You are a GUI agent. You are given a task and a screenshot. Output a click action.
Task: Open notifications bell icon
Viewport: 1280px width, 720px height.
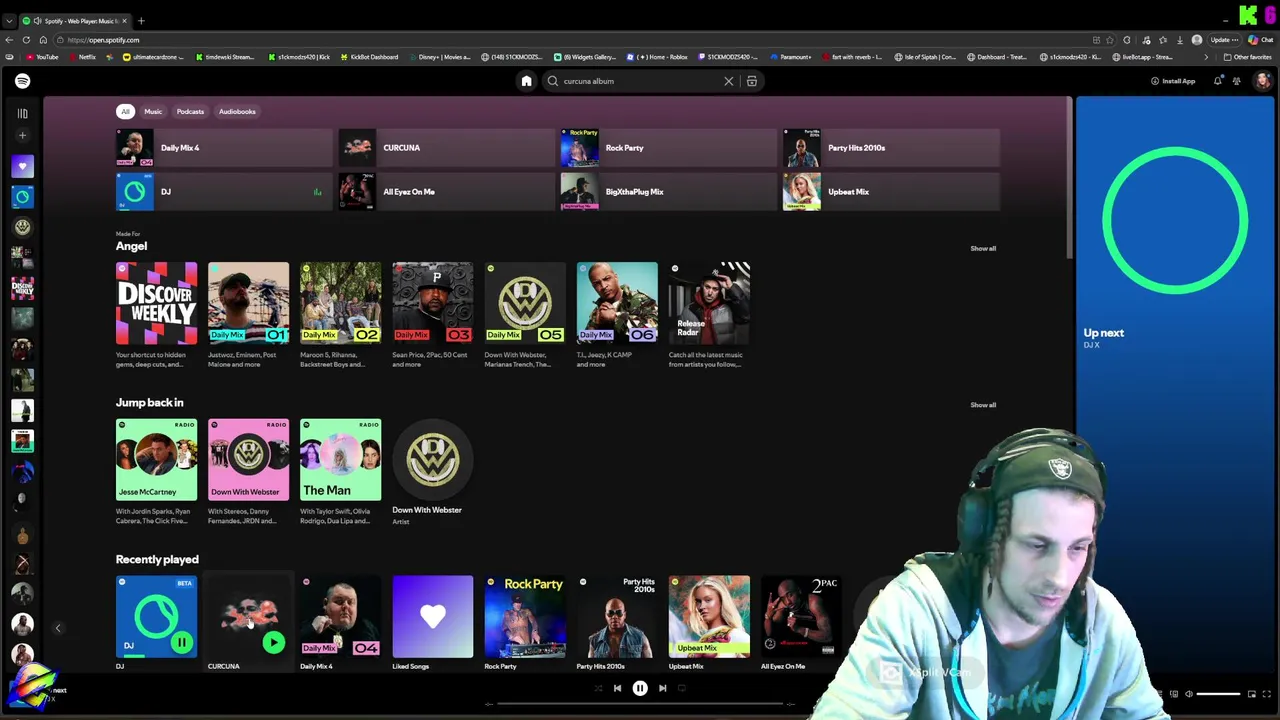click(1217, 81)
